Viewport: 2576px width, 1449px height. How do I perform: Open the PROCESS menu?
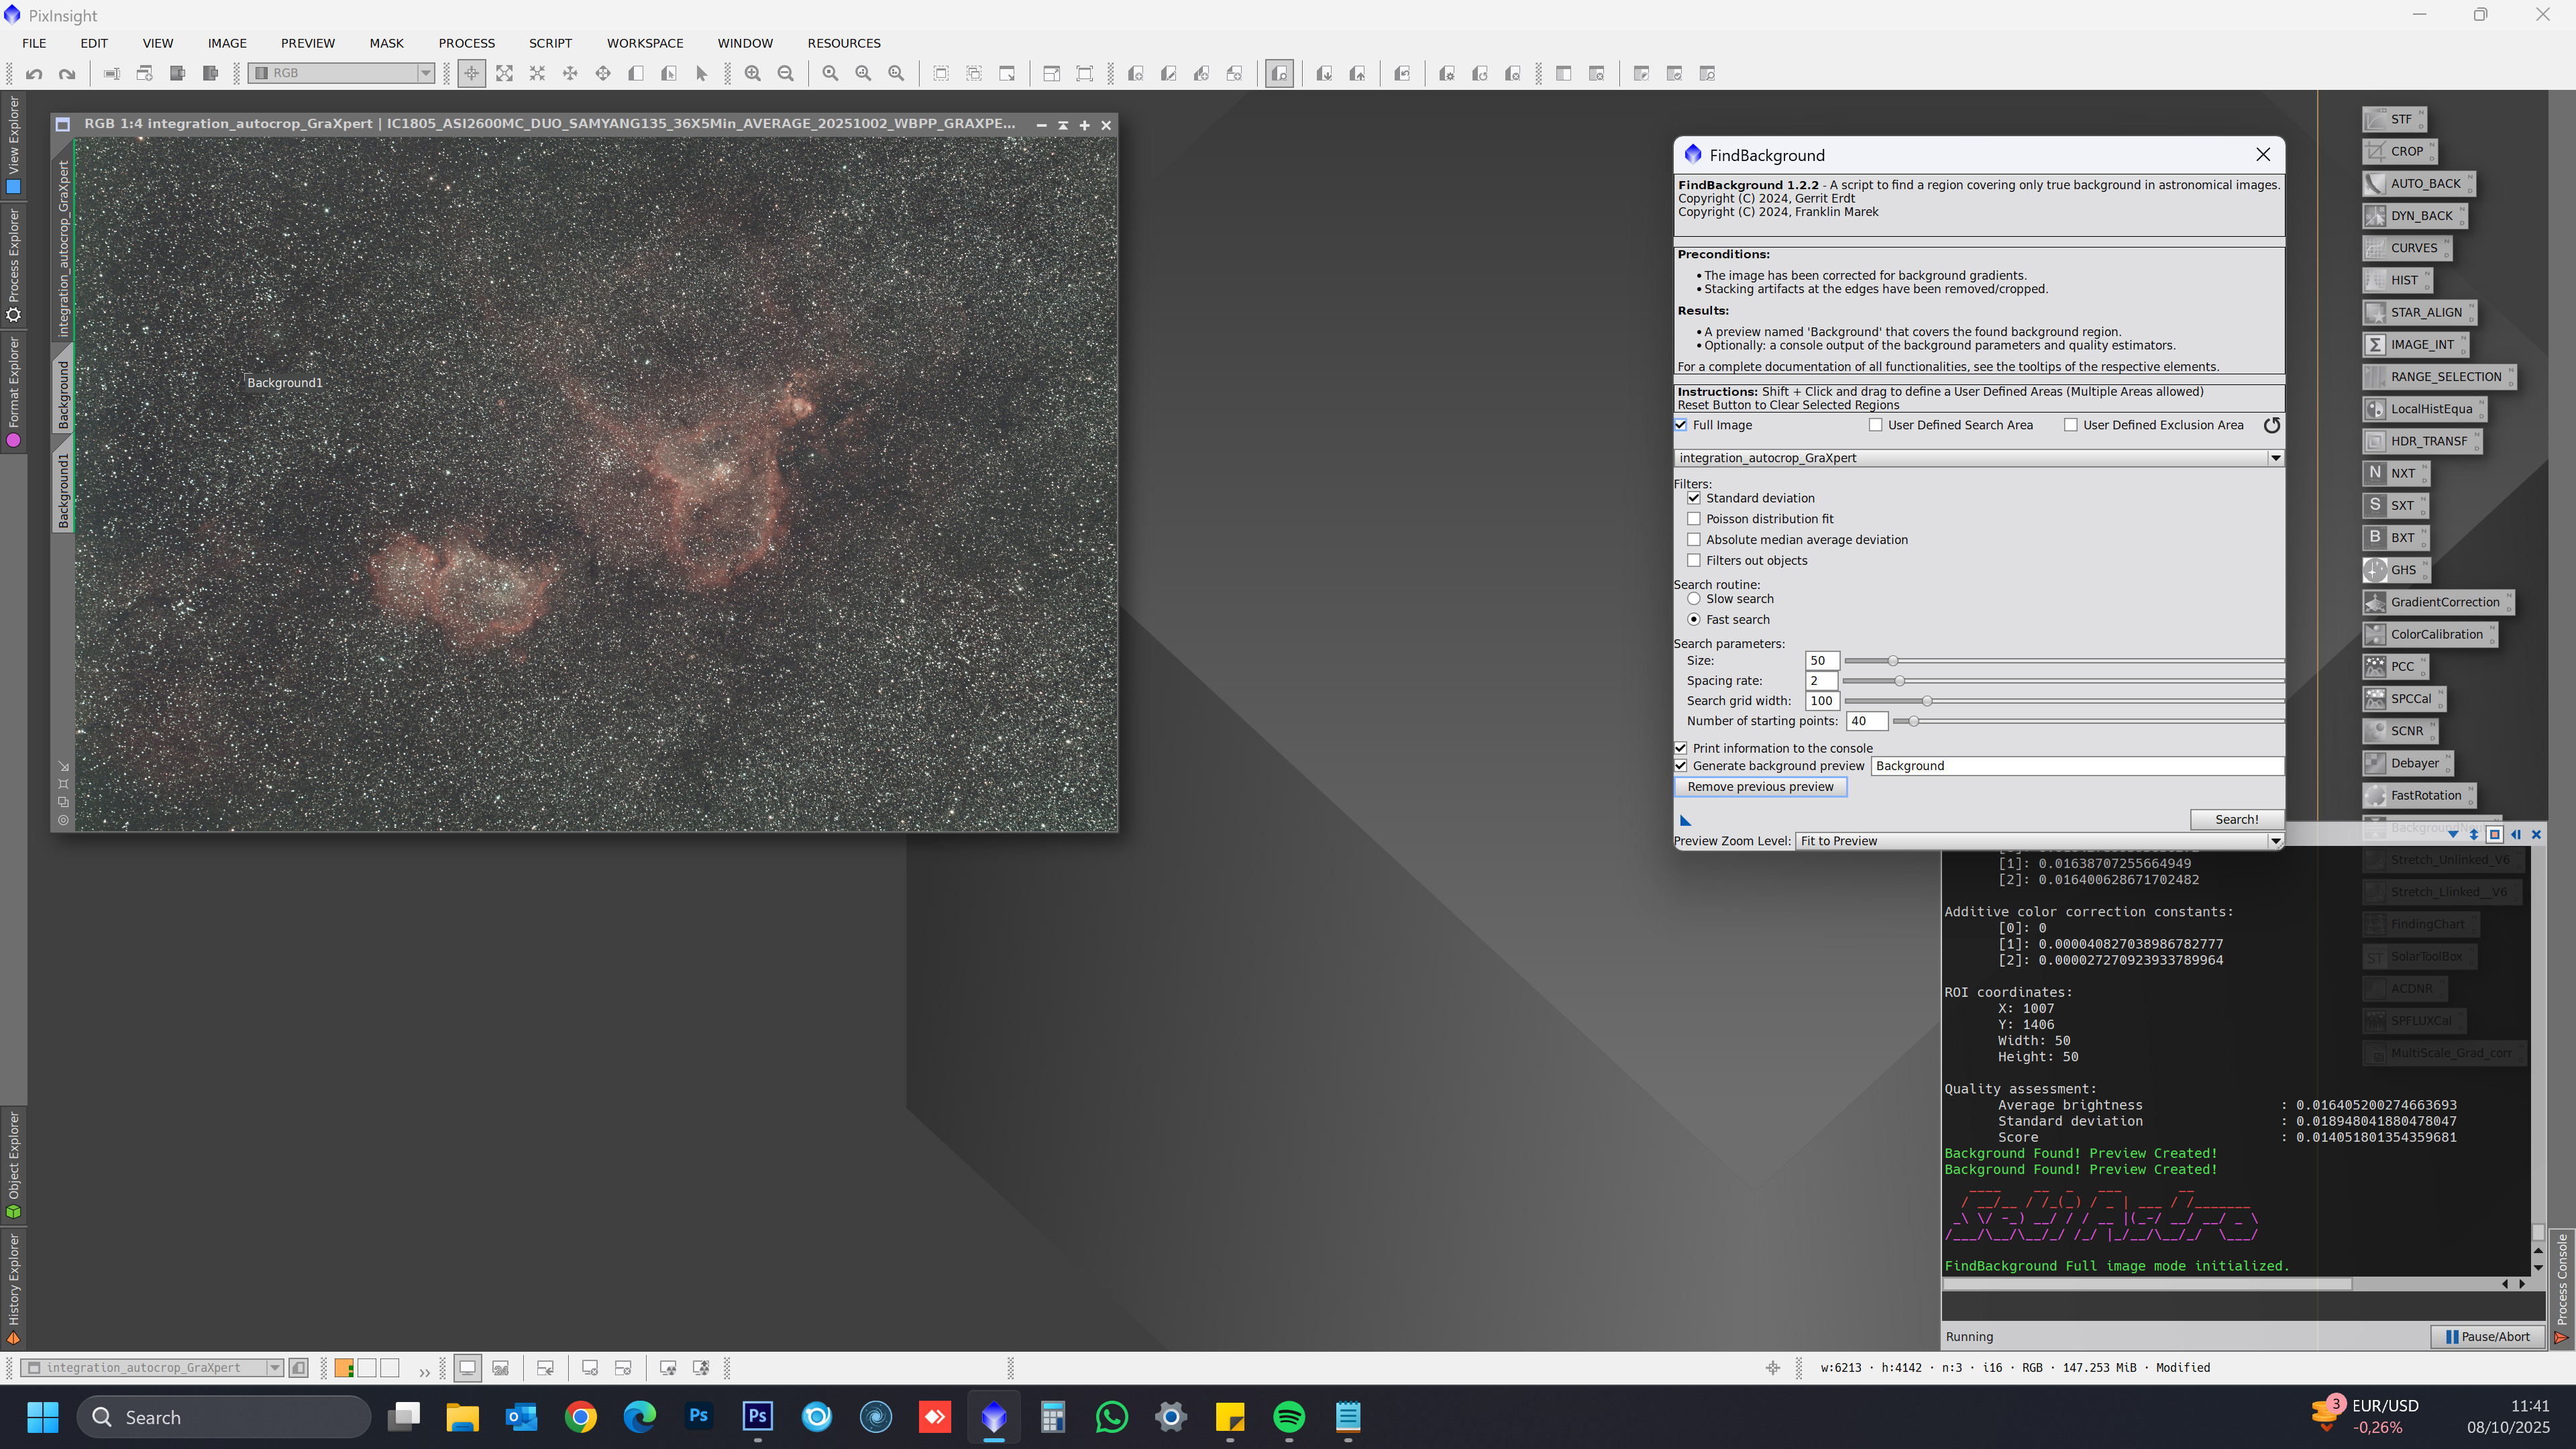(466, 43)
